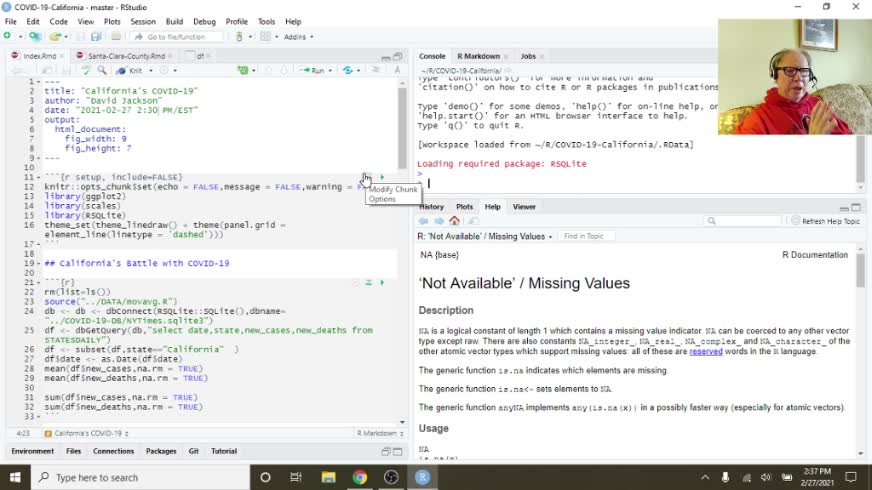The image size is (872, 490).
Task: Open the Code menu
Action: coord(58,22)
